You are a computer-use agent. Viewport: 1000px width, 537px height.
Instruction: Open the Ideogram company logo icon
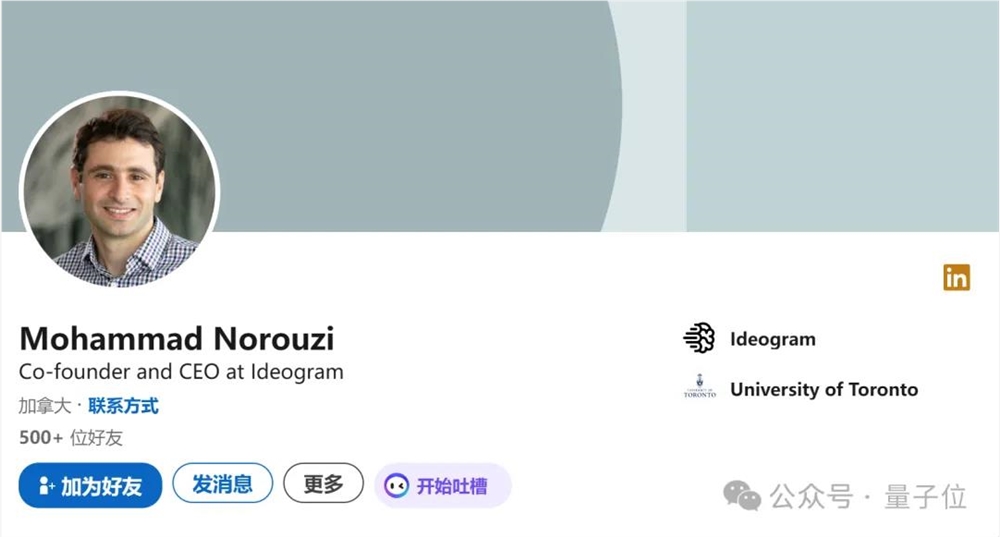(700, 338)
